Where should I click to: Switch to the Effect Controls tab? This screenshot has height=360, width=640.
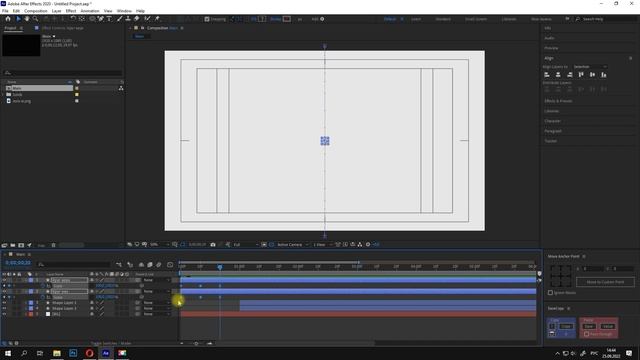tap(62, 28)
